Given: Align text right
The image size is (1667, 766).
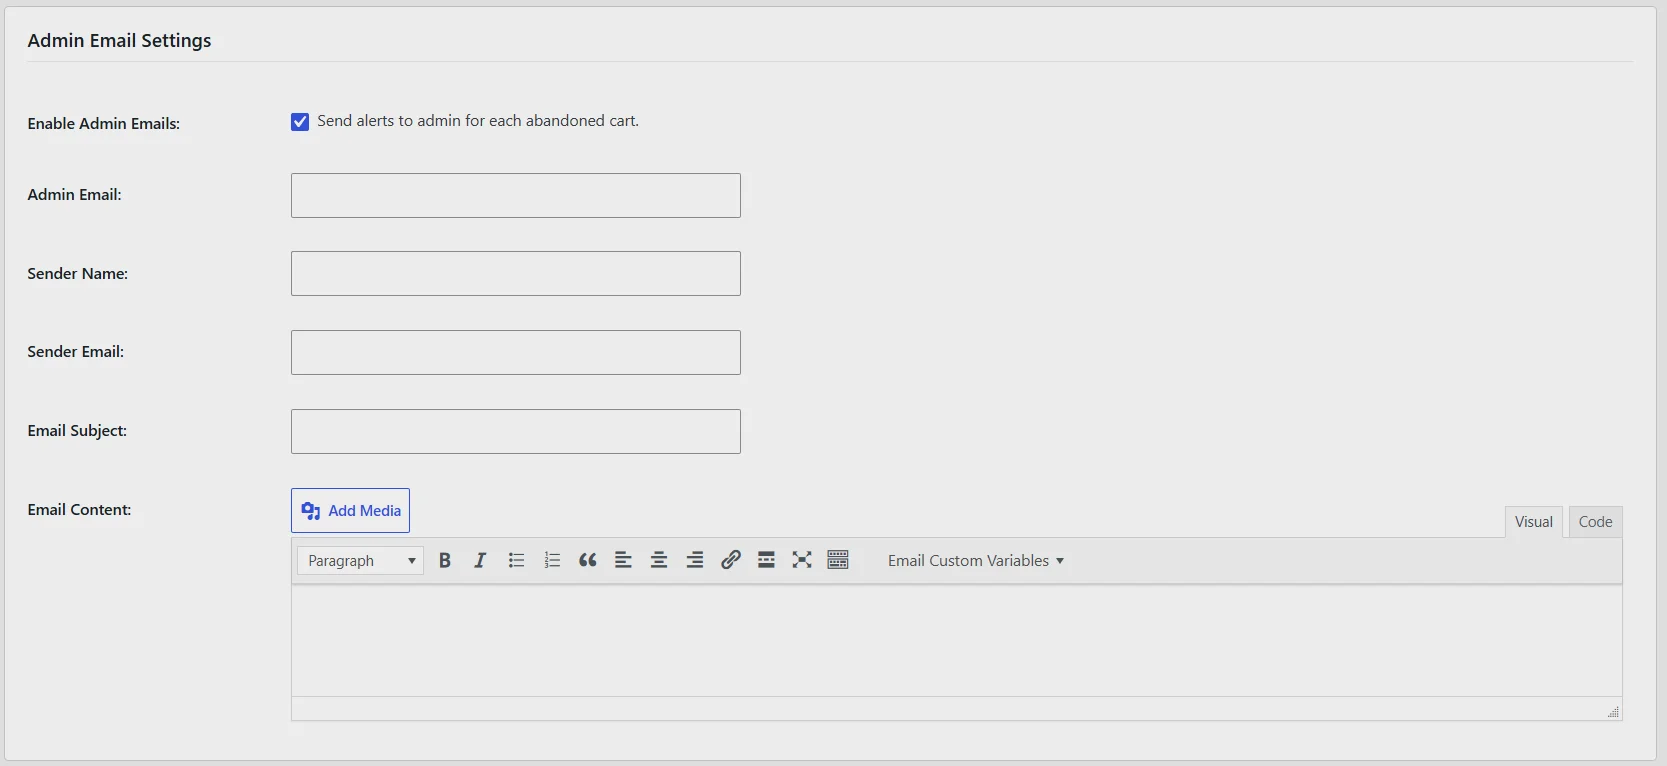Looking at the screenshot, I should [x=695, y=561].
